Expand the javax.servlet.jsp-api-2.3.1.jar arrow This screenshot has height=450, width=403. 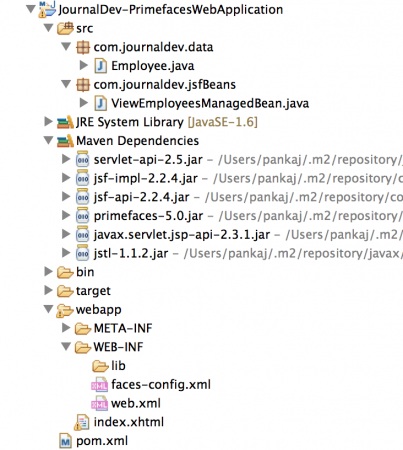[66, 234]
